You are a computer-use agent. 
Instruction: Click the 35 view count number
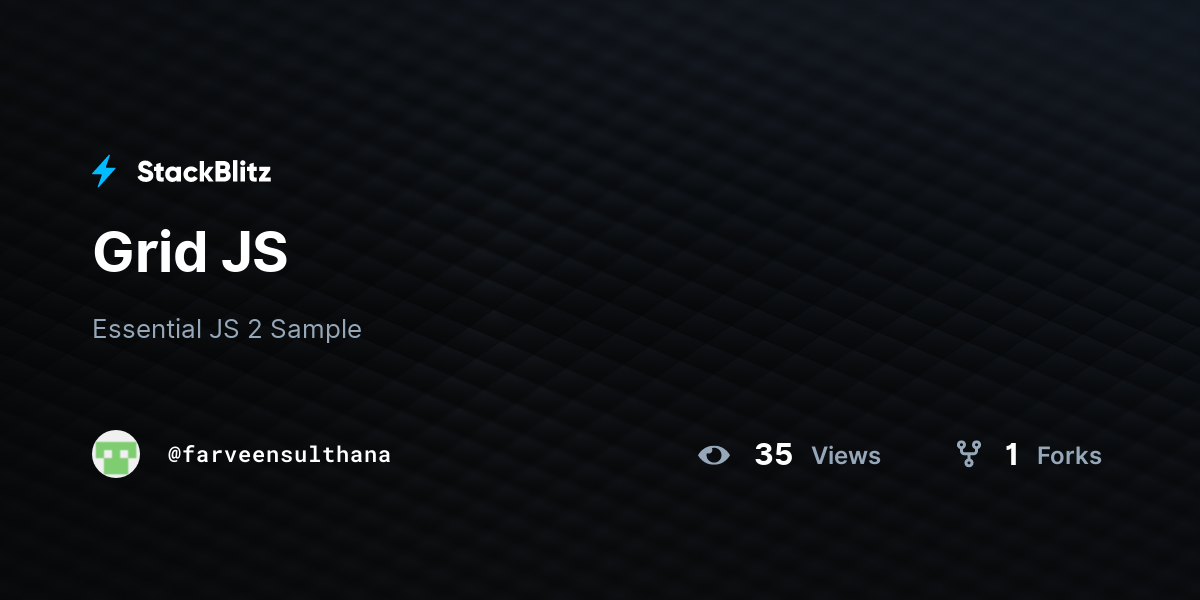tap(774, 455)
